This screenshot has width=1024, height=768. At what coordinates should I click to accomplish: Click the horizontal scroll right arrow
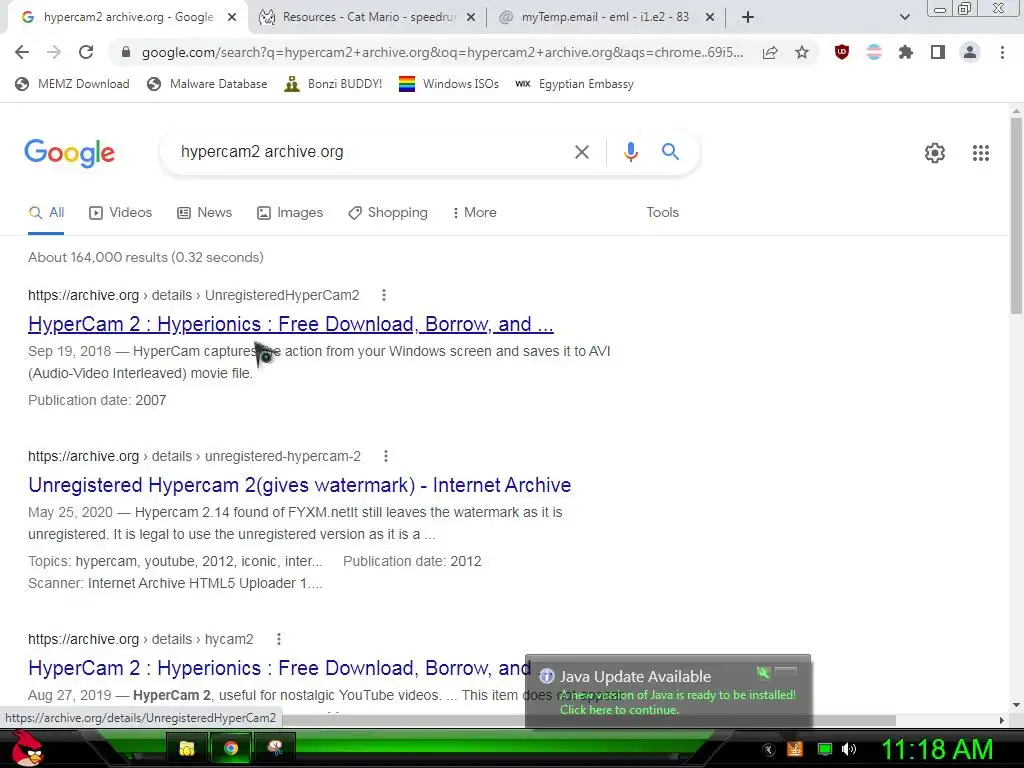pos(1002,720)
